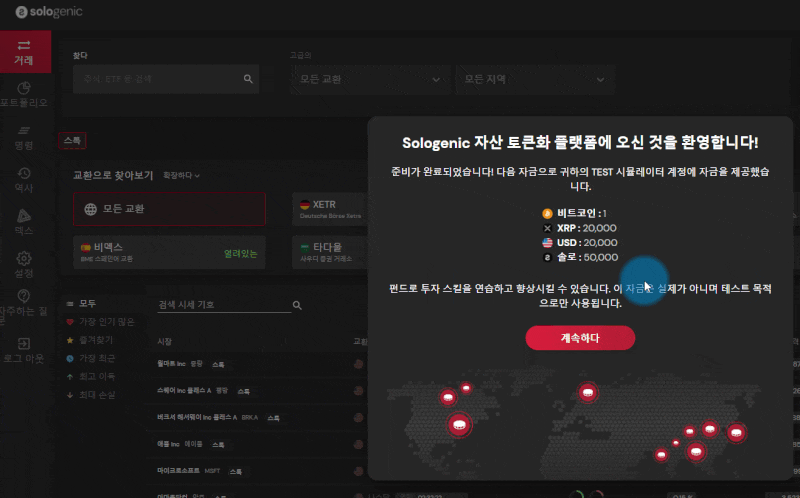Filter by 최고 이득 top gainers
Viewport: 800px width, 498px height.
pos(91,377)
